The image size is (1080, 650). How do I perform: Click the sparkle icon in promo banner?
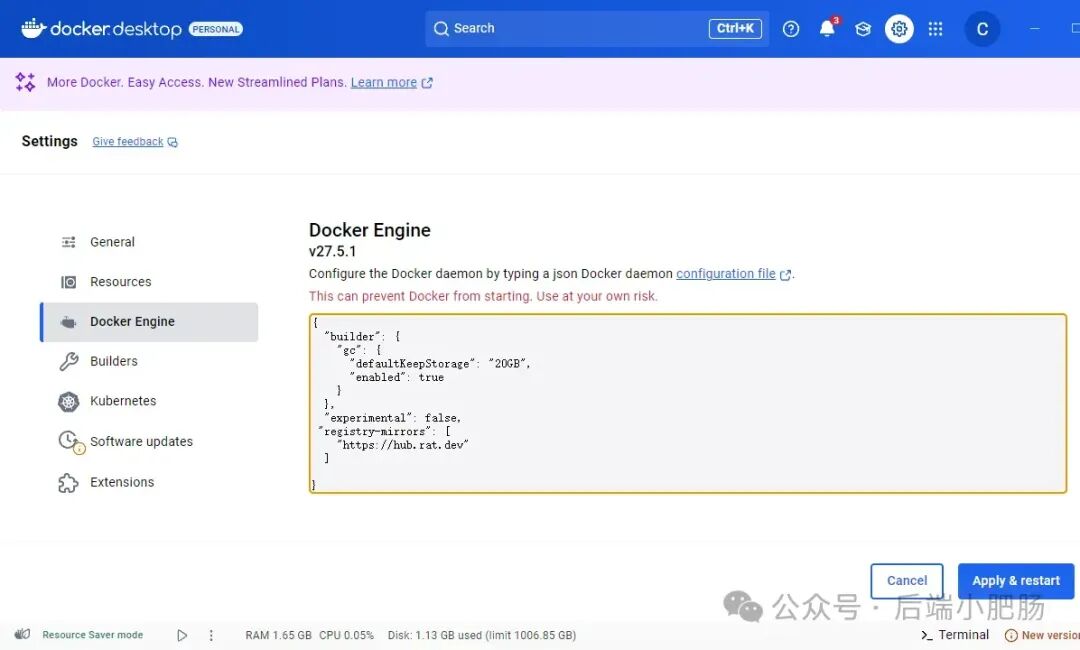(x=25, y=82)
